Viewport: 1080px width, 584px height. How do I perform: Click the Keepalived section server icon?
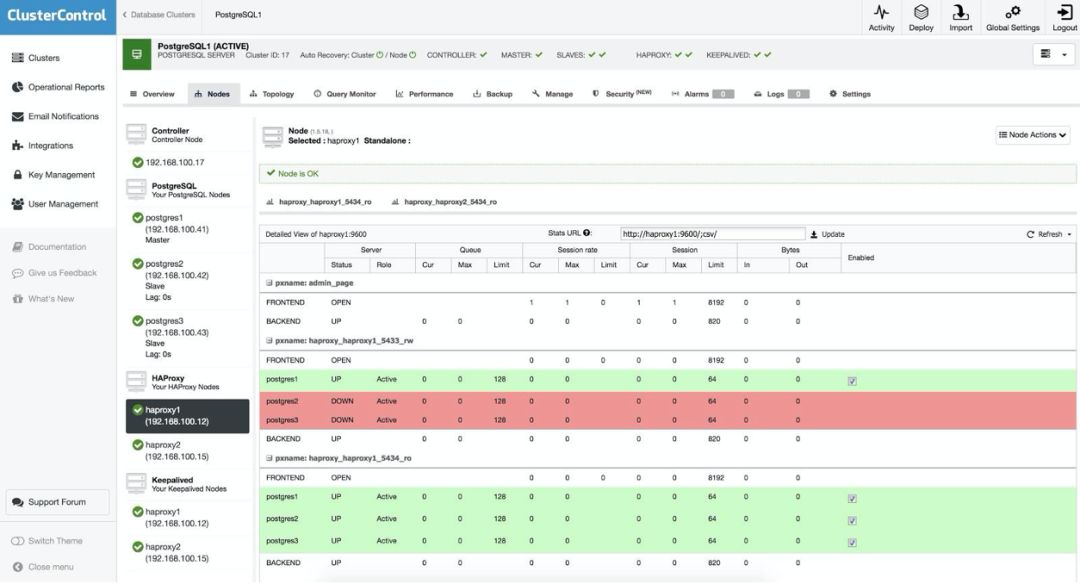coord(136,483)
